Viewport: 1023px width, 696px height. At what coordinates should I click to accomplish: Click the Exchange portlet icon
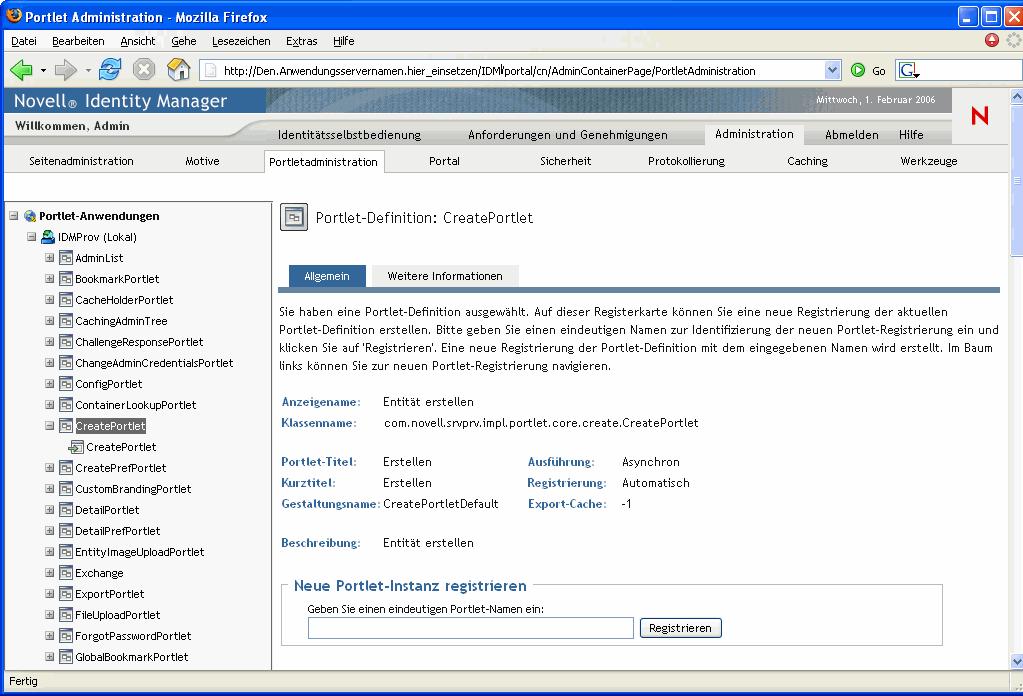[x=65, y=573]
